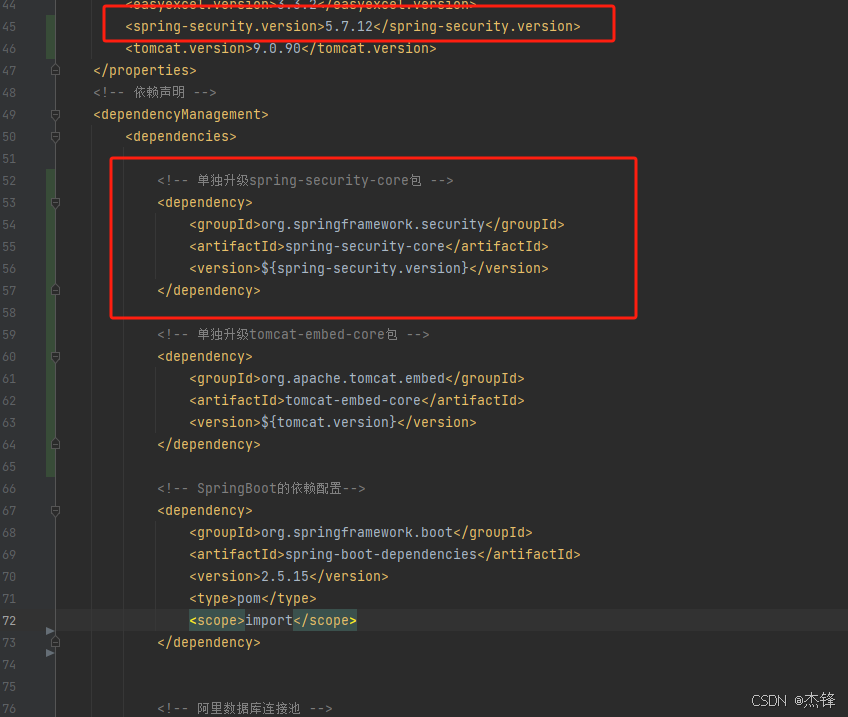848x717 pixels.
Task: Click artifactId spring-security-core
Action: 369,247
